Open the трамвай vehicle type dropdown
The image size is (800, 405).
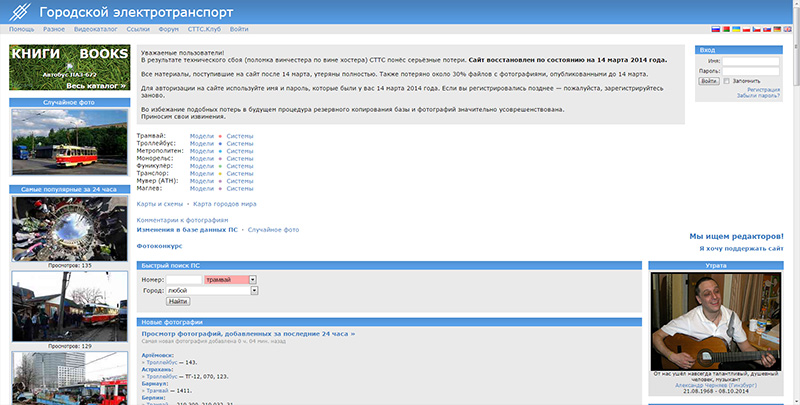(230, 280)
